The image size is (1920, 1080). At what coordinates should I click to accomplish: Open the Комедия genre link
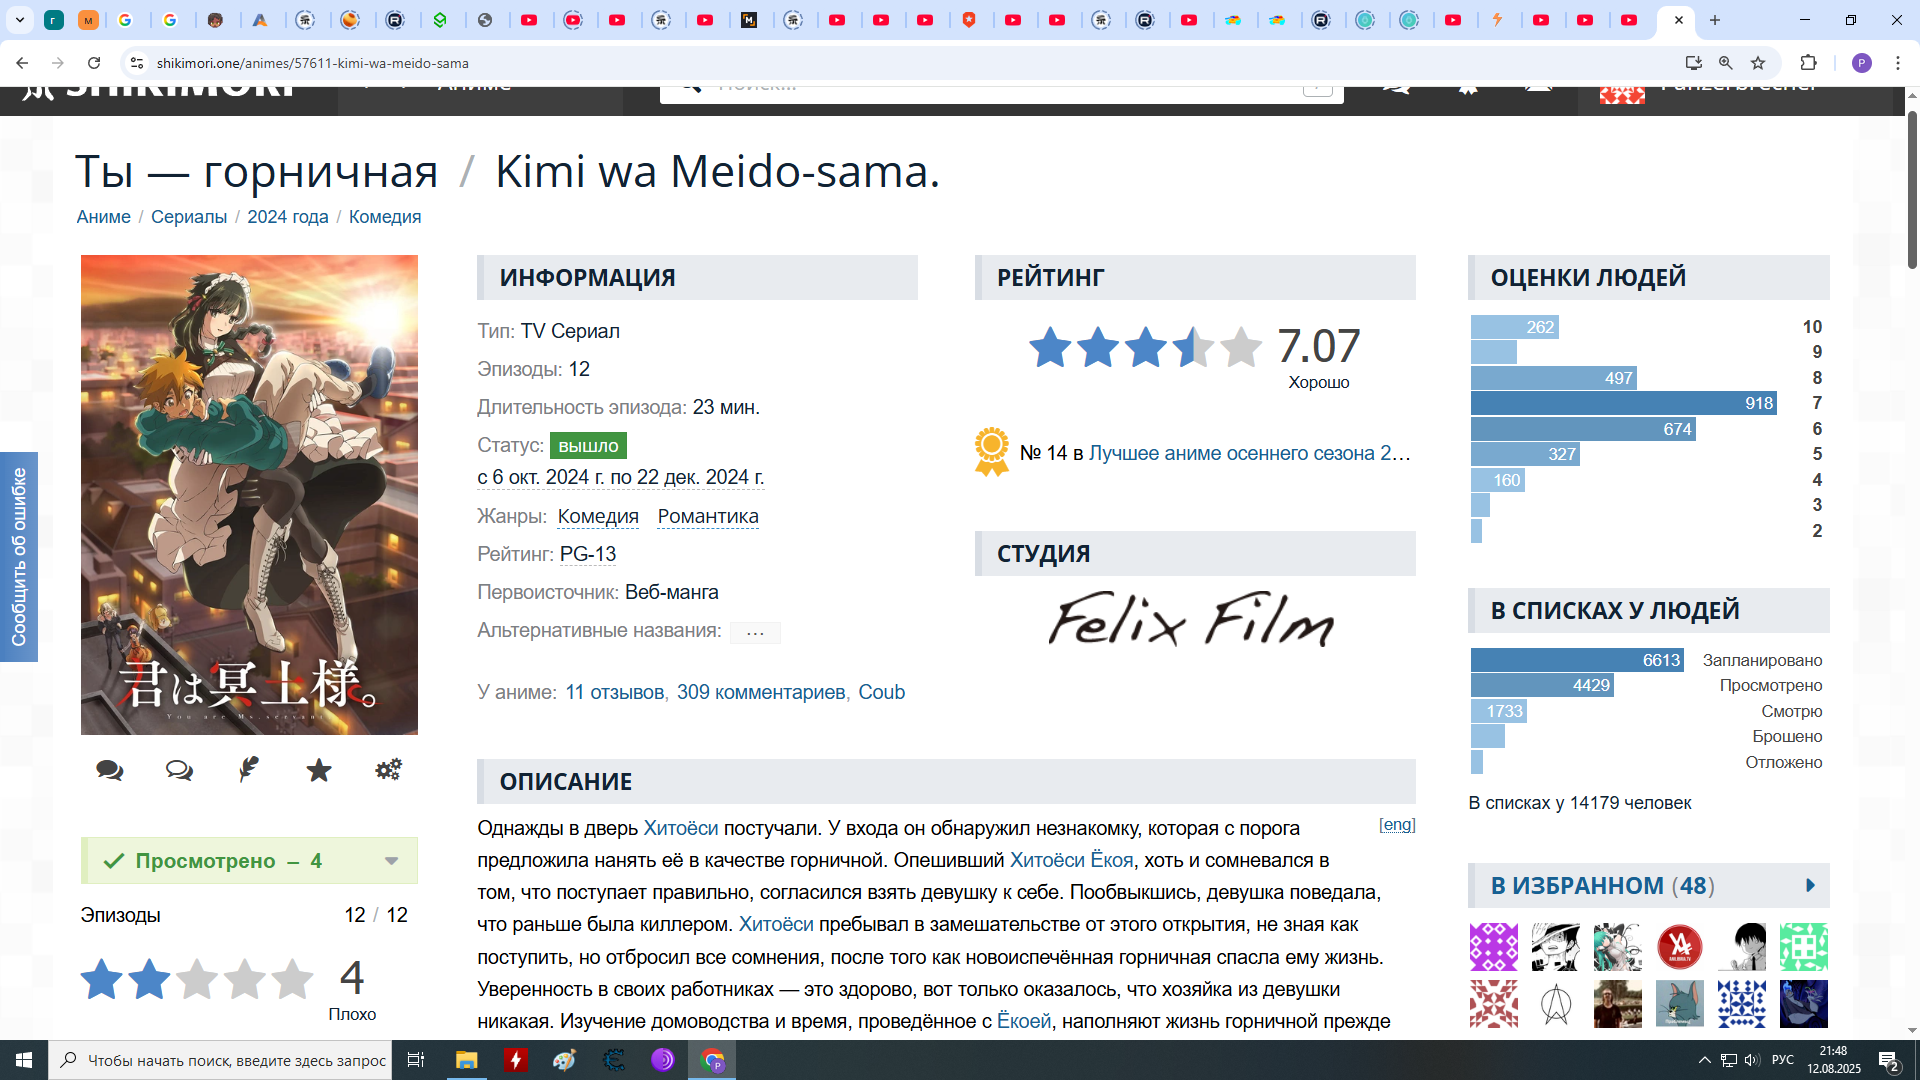point(598,516)
